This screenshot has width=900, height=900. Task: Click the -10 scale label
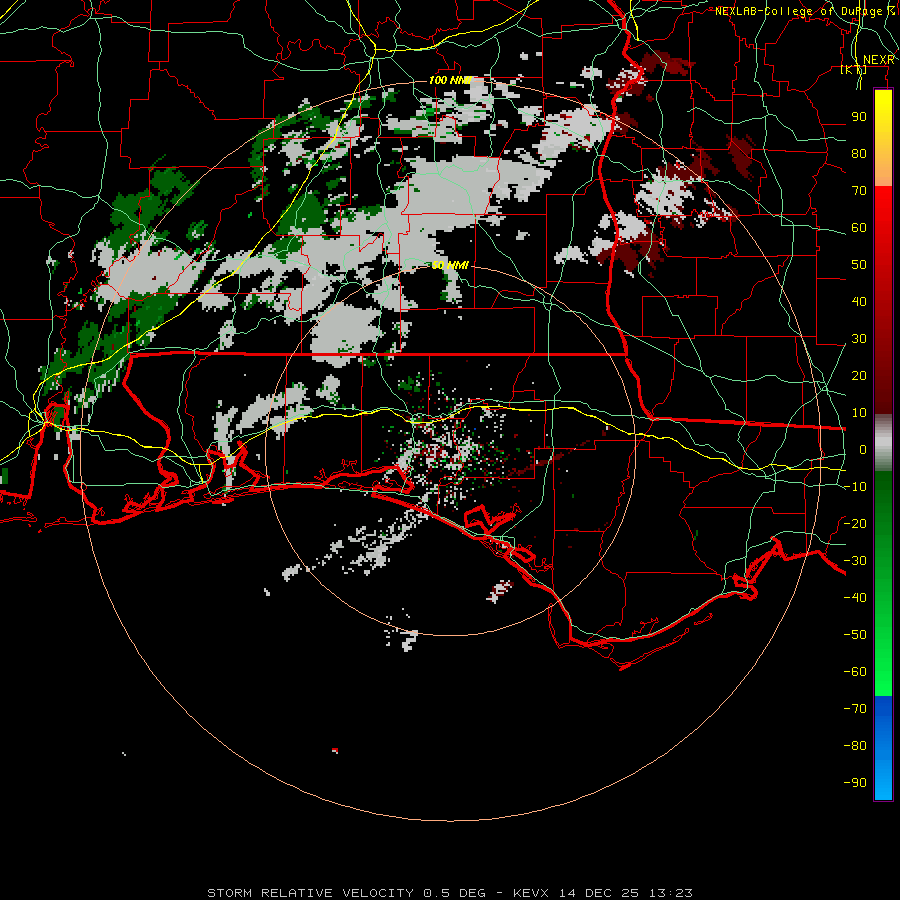coord(855,487)
